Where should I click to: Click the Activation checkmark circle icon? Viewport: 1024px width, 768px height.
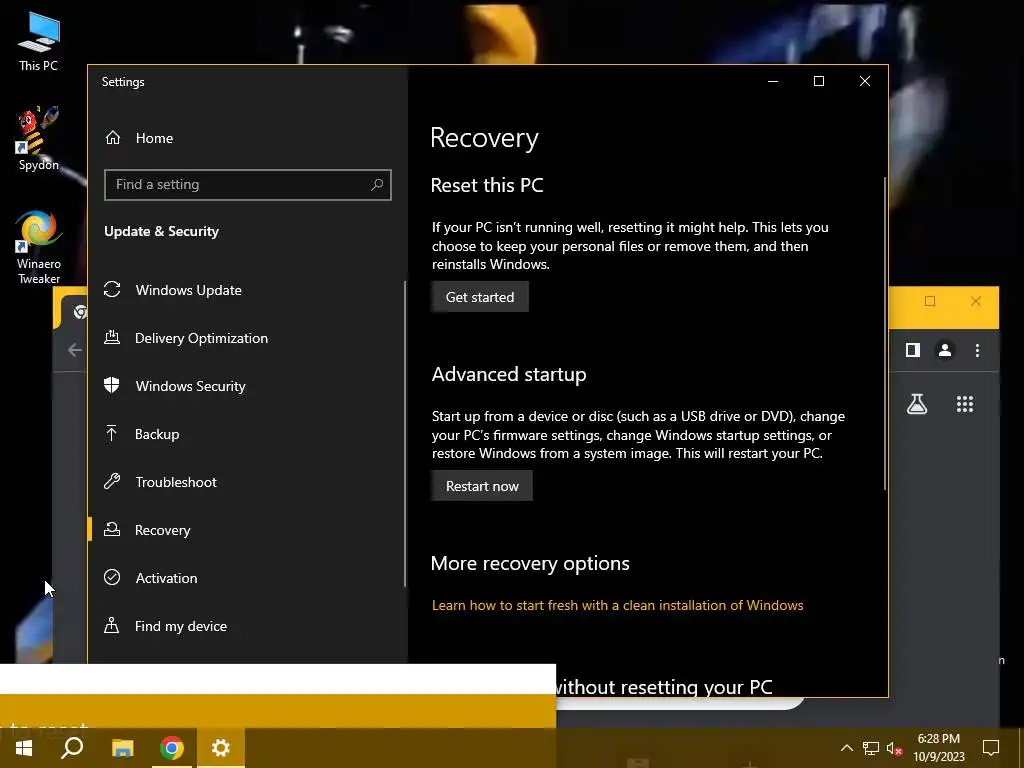[x=112, y=577]
